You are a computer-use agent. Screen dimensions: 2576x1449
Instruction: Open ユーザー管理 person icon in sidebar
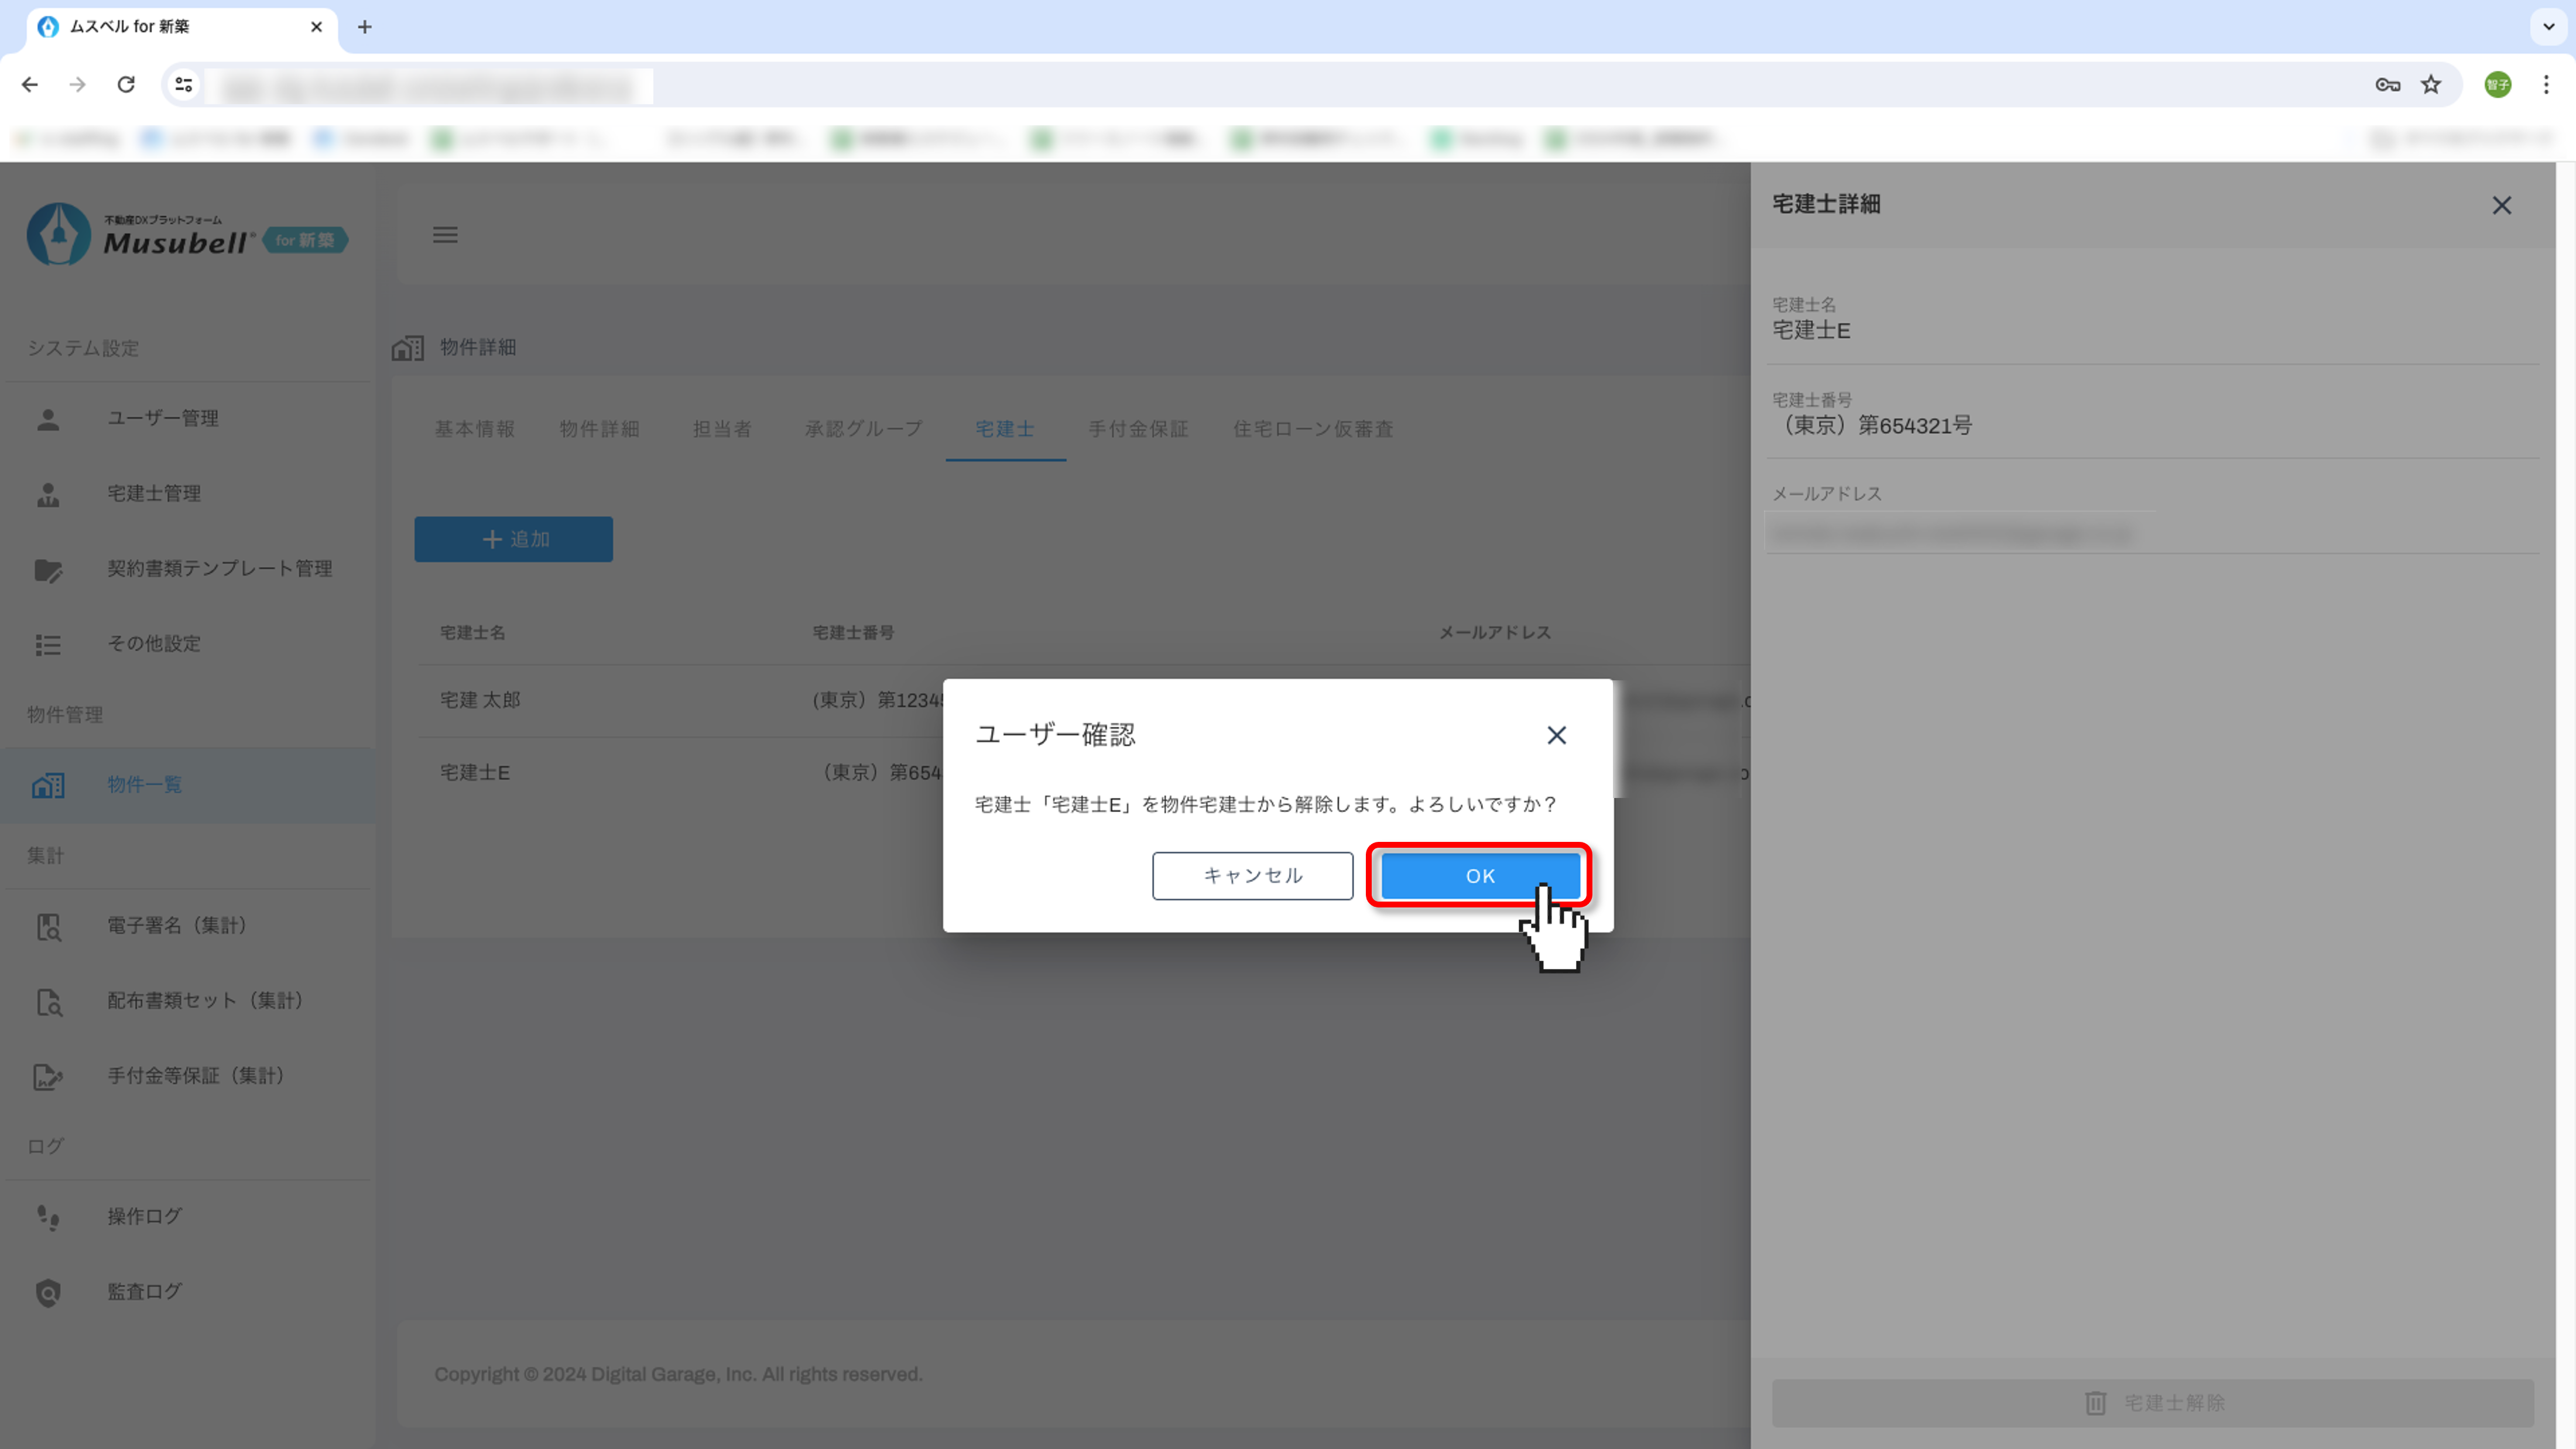pos(48,419)
